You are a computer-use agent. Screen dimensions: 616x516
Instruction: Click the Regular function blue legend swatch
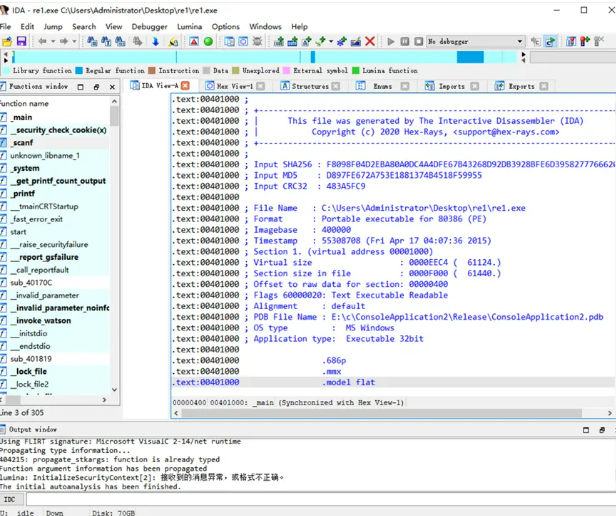click(x=79, y=70)
